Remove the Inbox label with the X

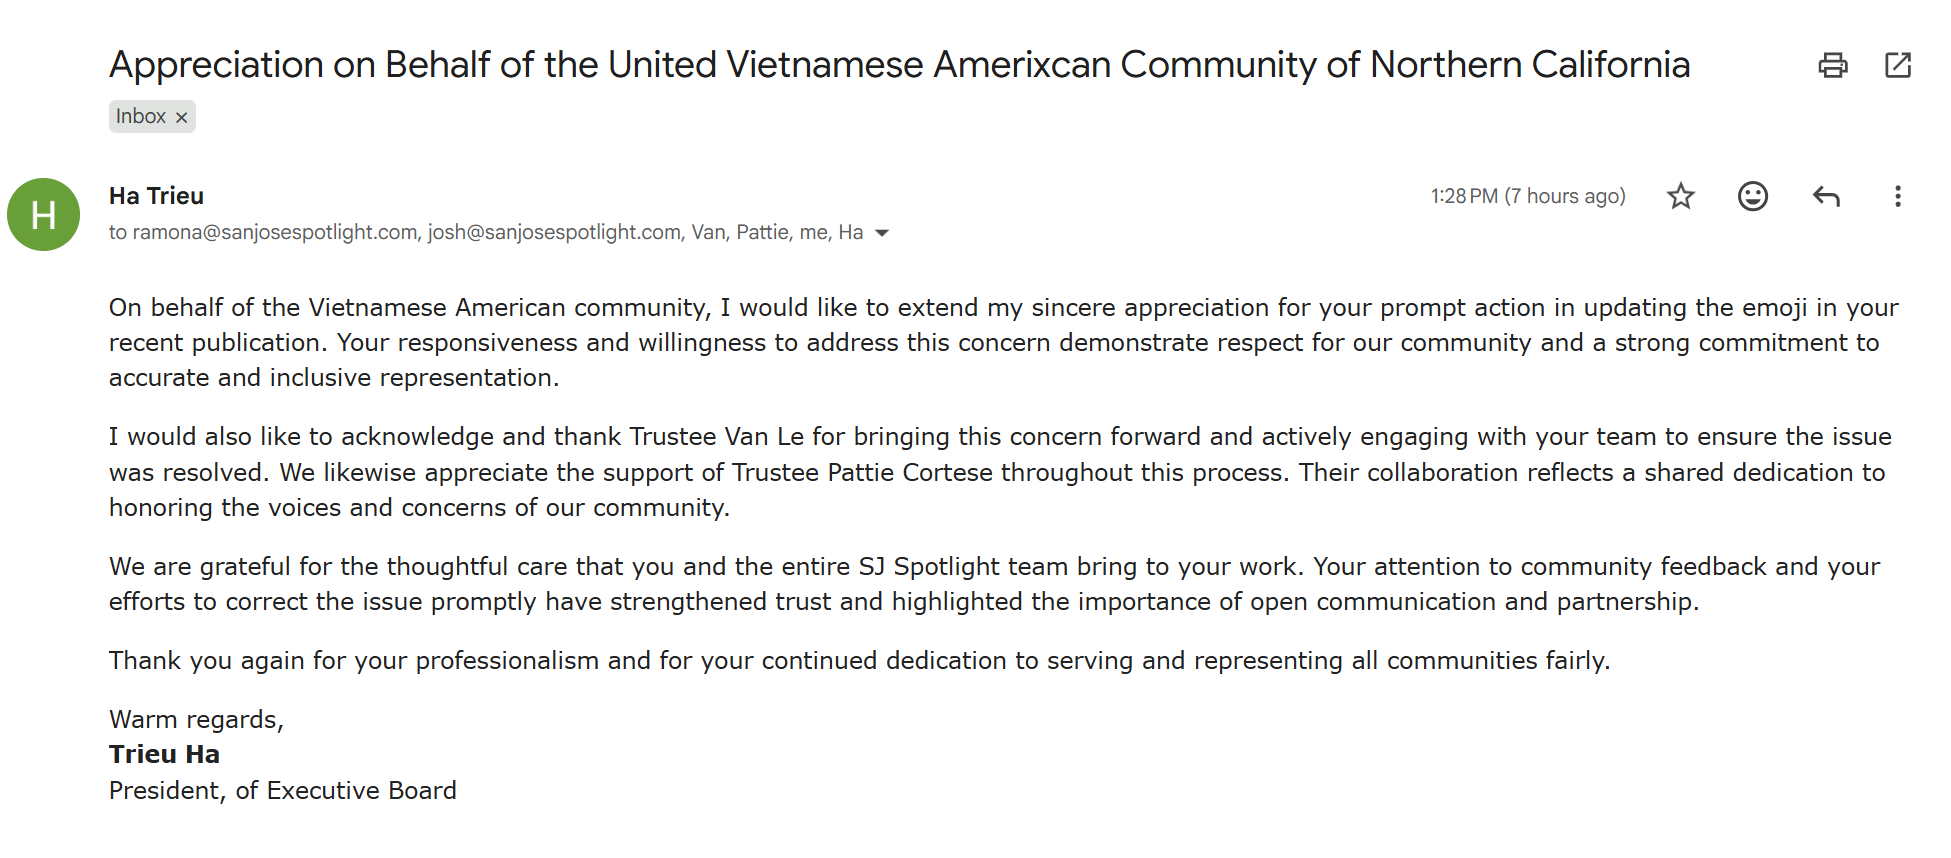tap(182, 118)
